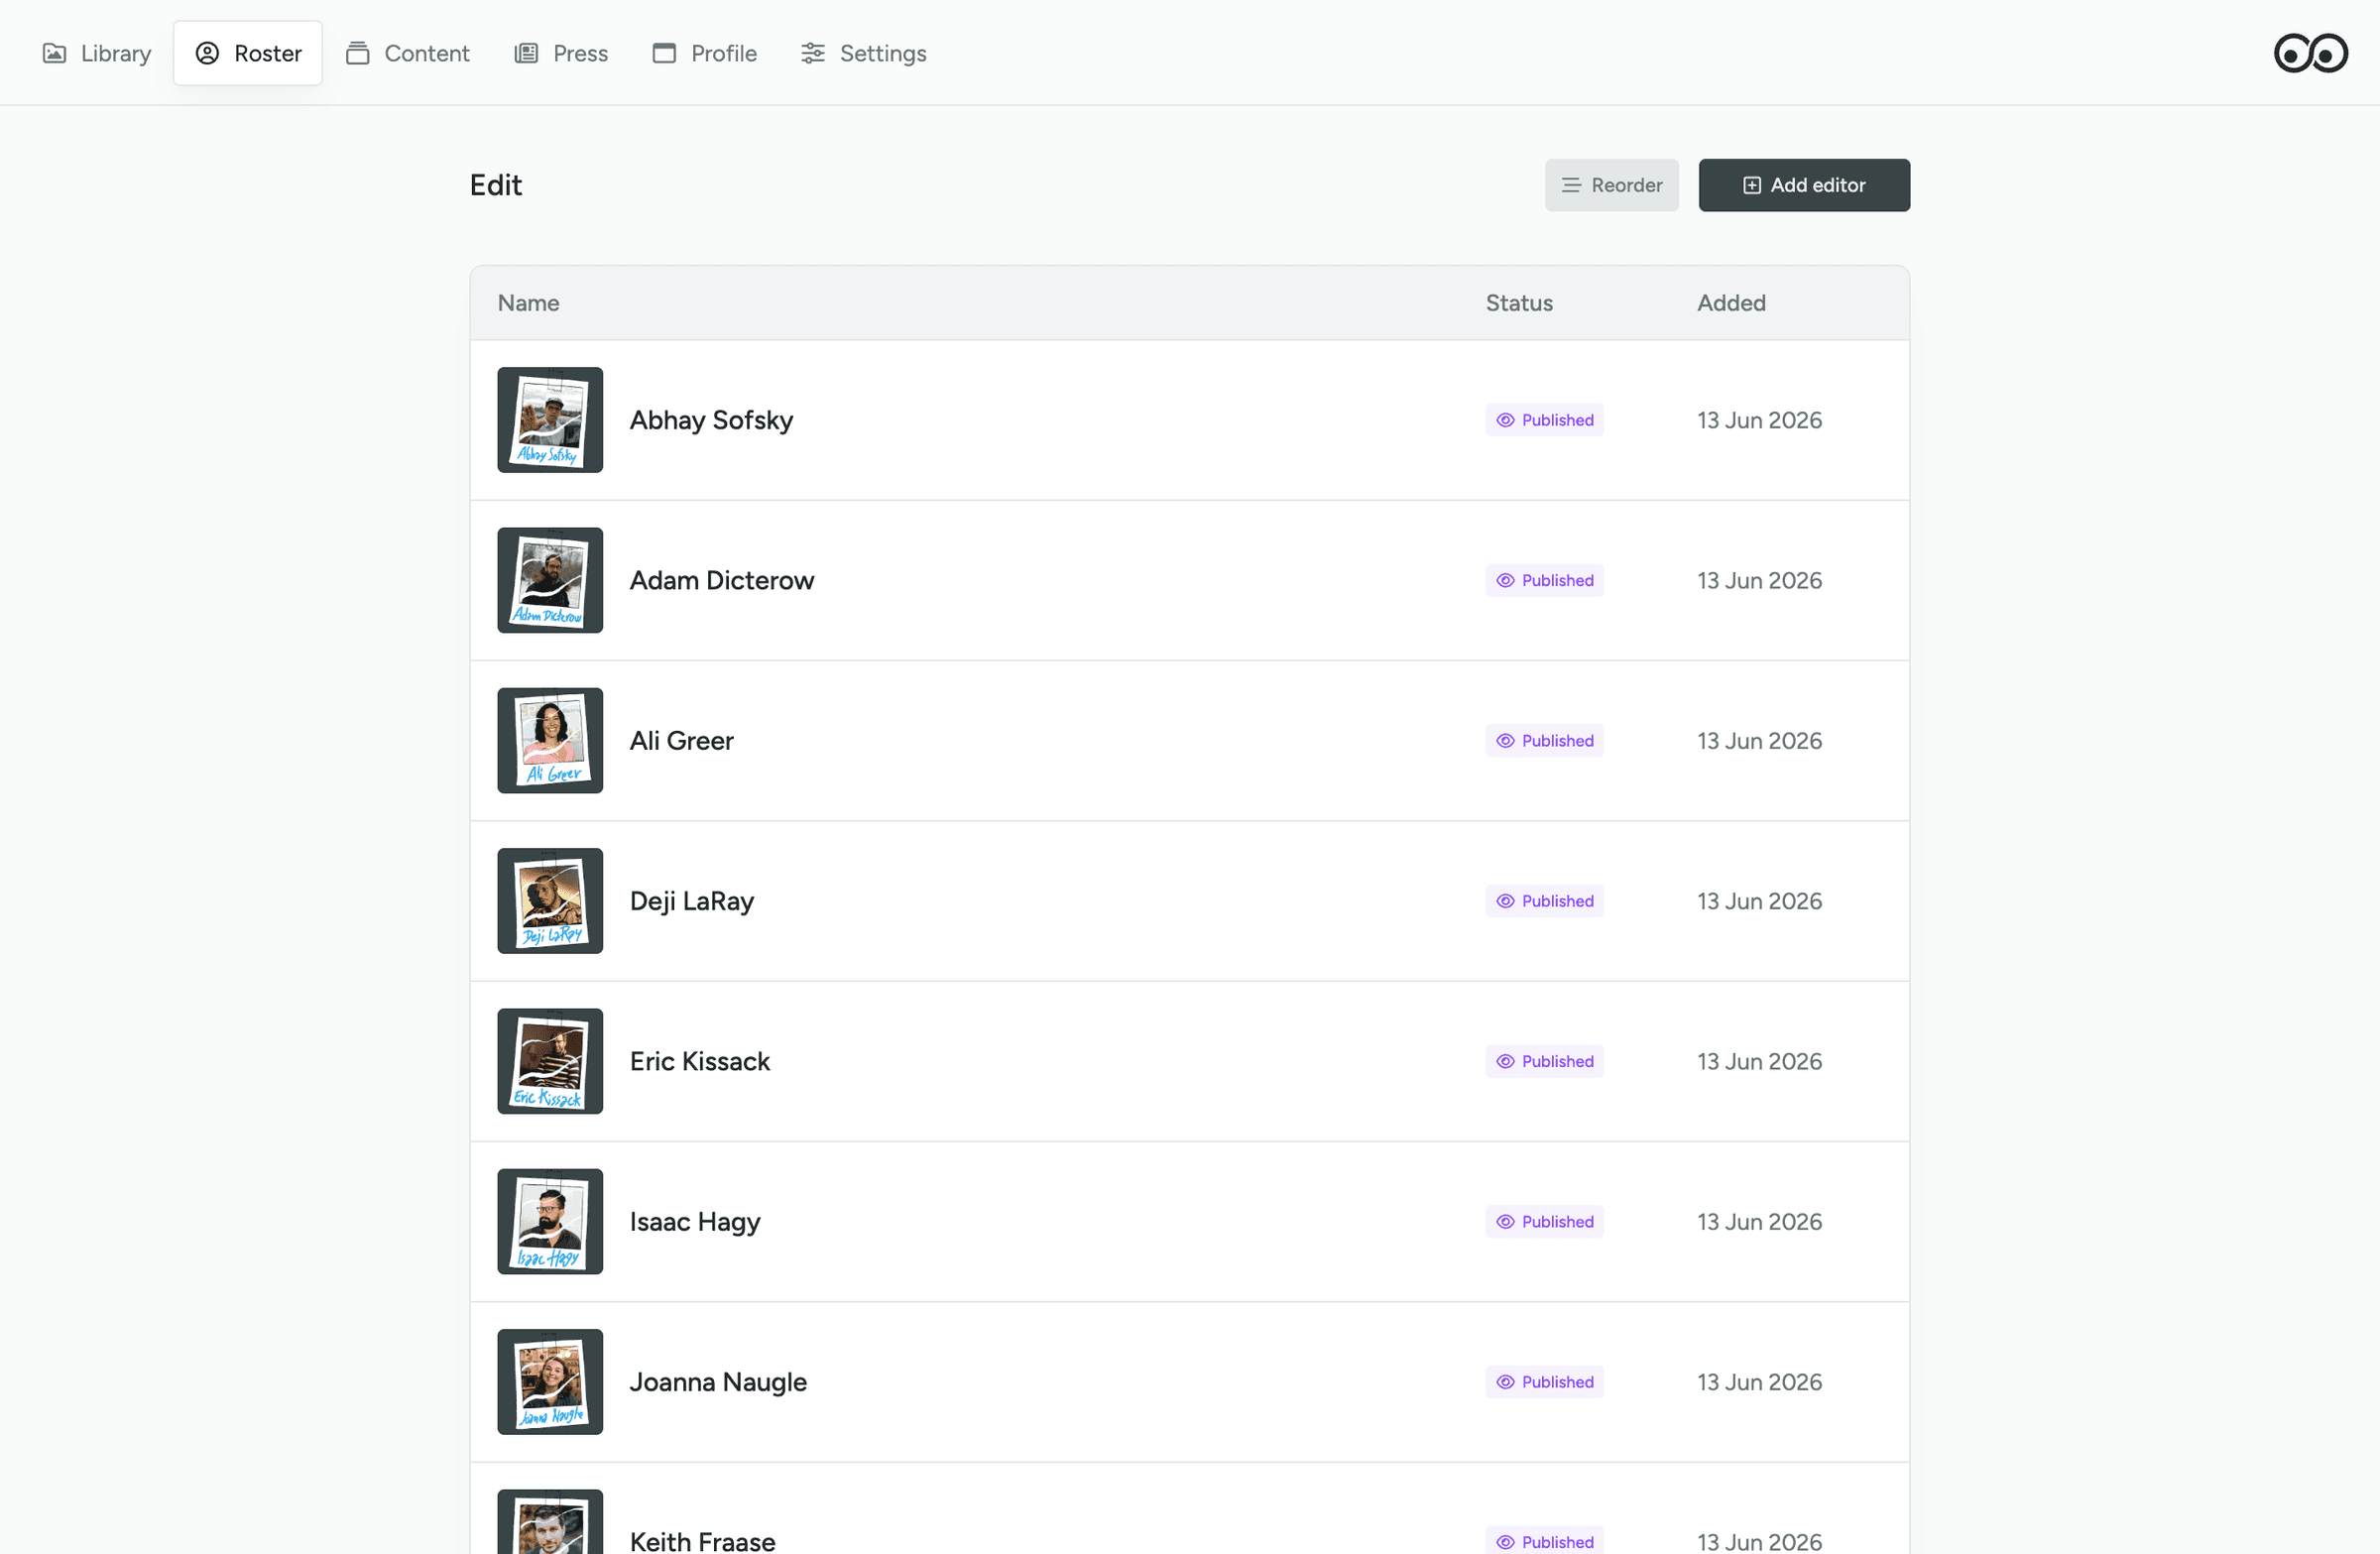Click Published badge for Ali Greer
This screenshot has width=2380, height=1554.
(x=1544, y=741)
